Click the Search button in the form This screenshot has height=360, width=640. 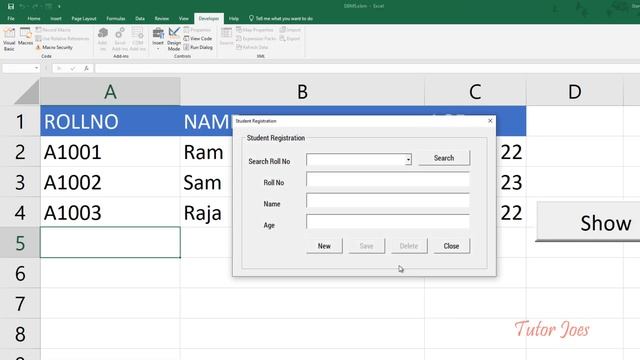tap(444, 158)
